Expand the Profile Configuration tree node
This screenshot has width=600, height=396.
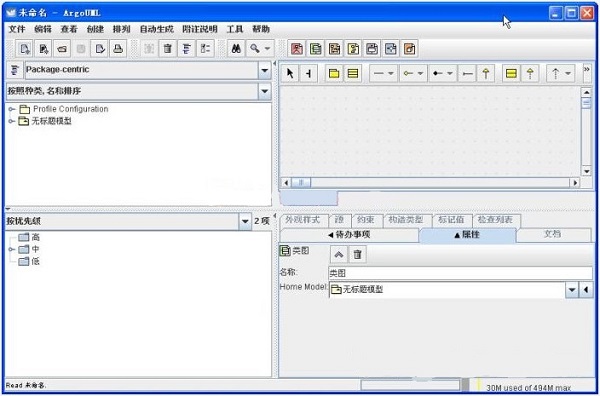pyautogui.click(x=11, y=109)
